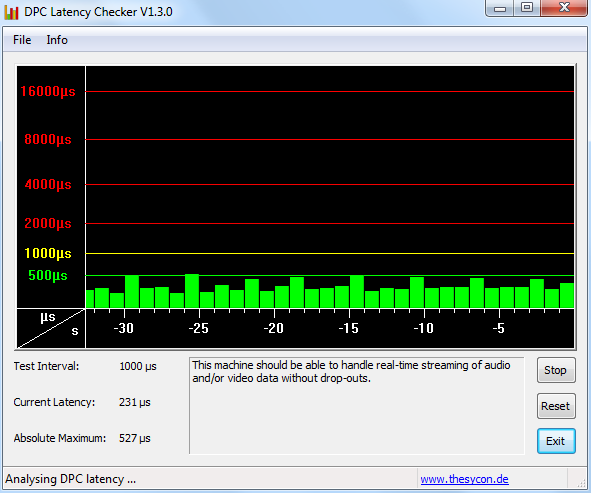Screen dimensions: 591x493
Task: Click the Absolute Maximum value 527 µs
Action: click(x=135, y=438)
